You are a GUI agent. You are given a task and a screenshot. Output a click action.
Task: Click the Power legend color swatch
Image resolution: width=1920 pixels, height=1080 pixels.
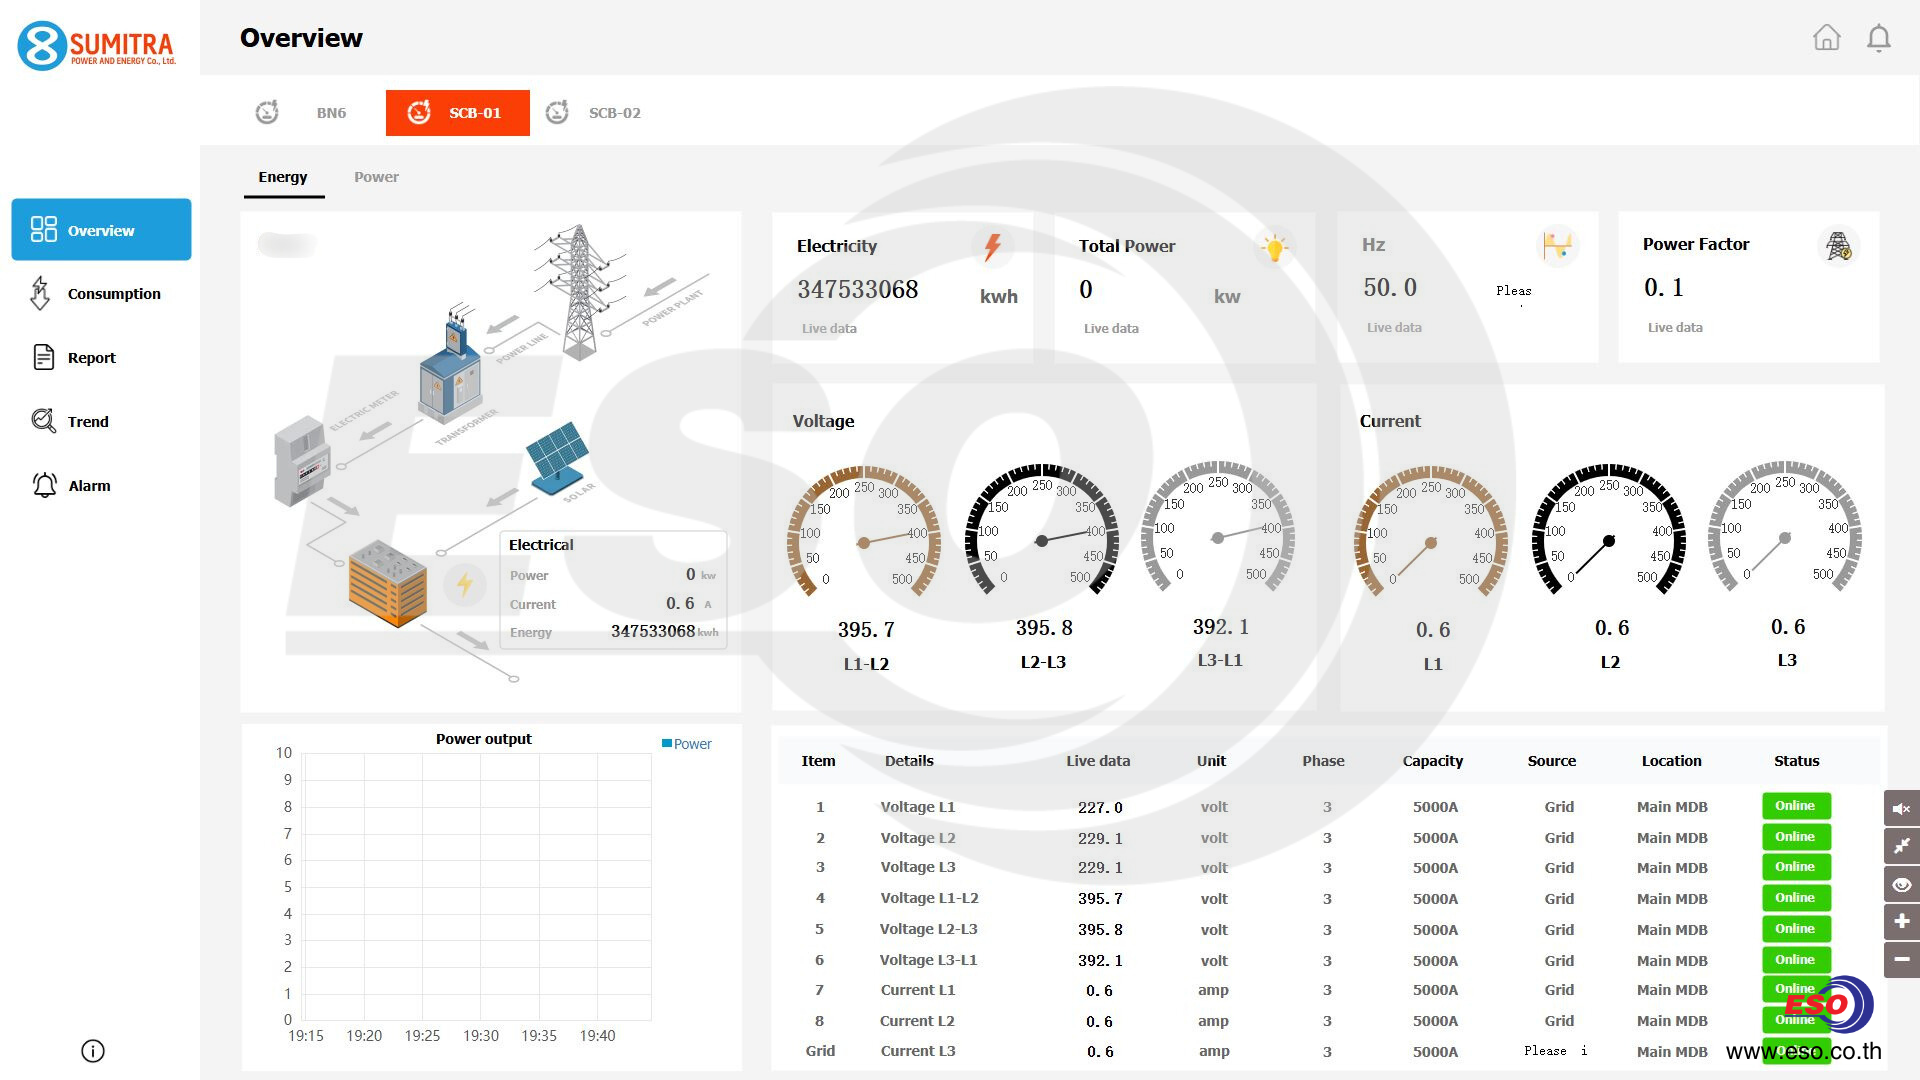pos(666,743)
